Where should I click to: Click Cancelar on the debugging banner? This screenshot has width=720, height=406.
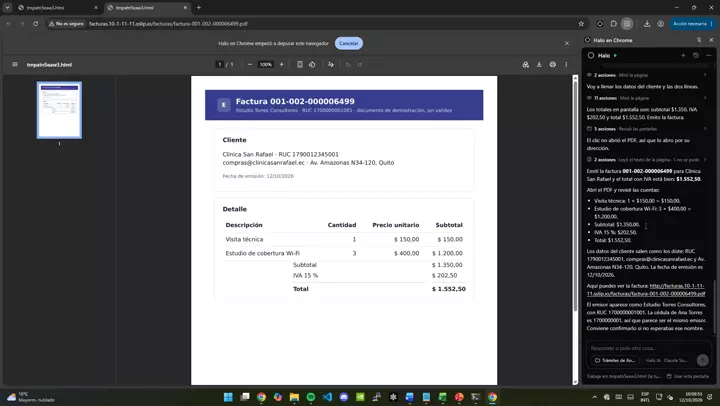349,43
